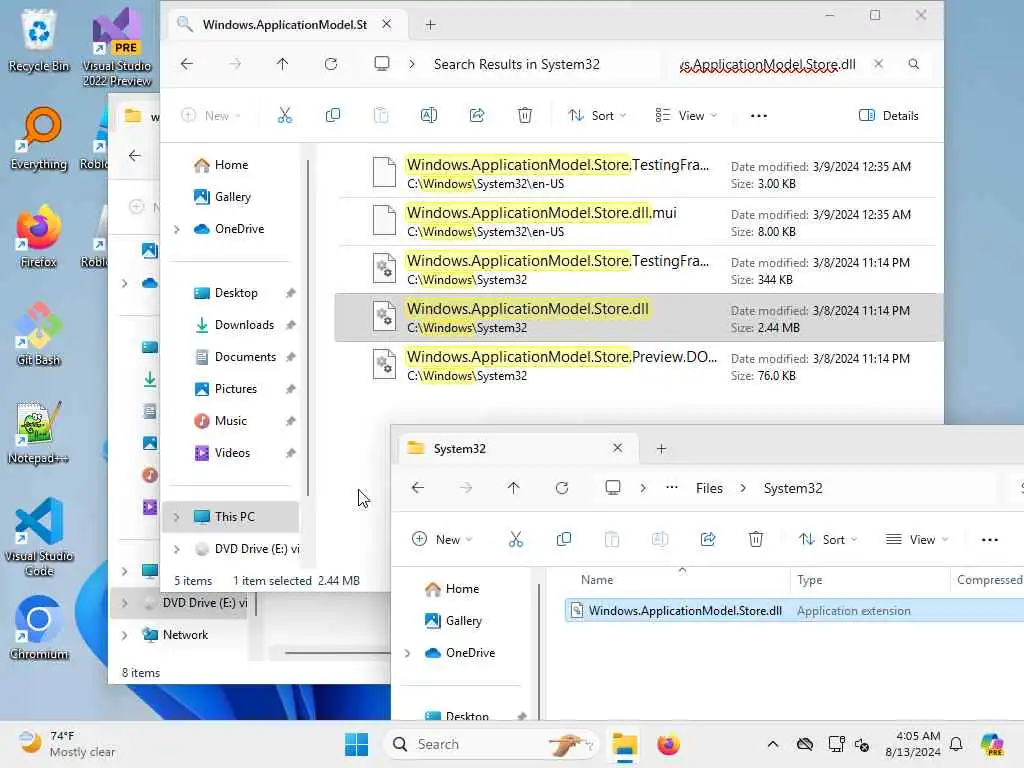1024x768 pixels.
Task: Open Sort dropdown in System32 window
Action: (827, 539)
